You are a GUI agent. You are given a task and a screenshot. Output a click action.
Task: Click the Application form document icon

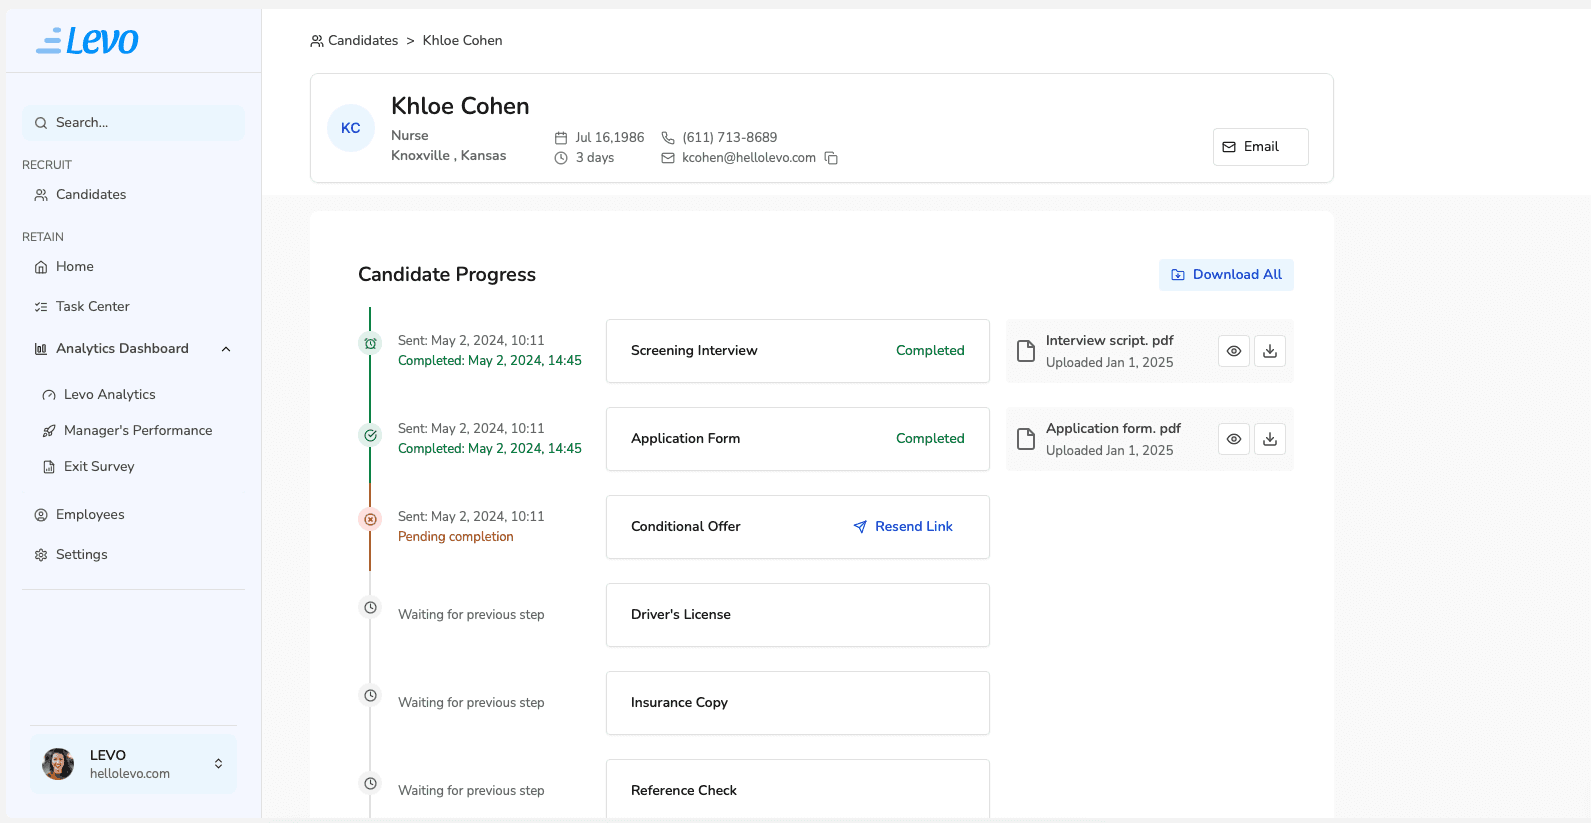click(x=1026, y=439)
